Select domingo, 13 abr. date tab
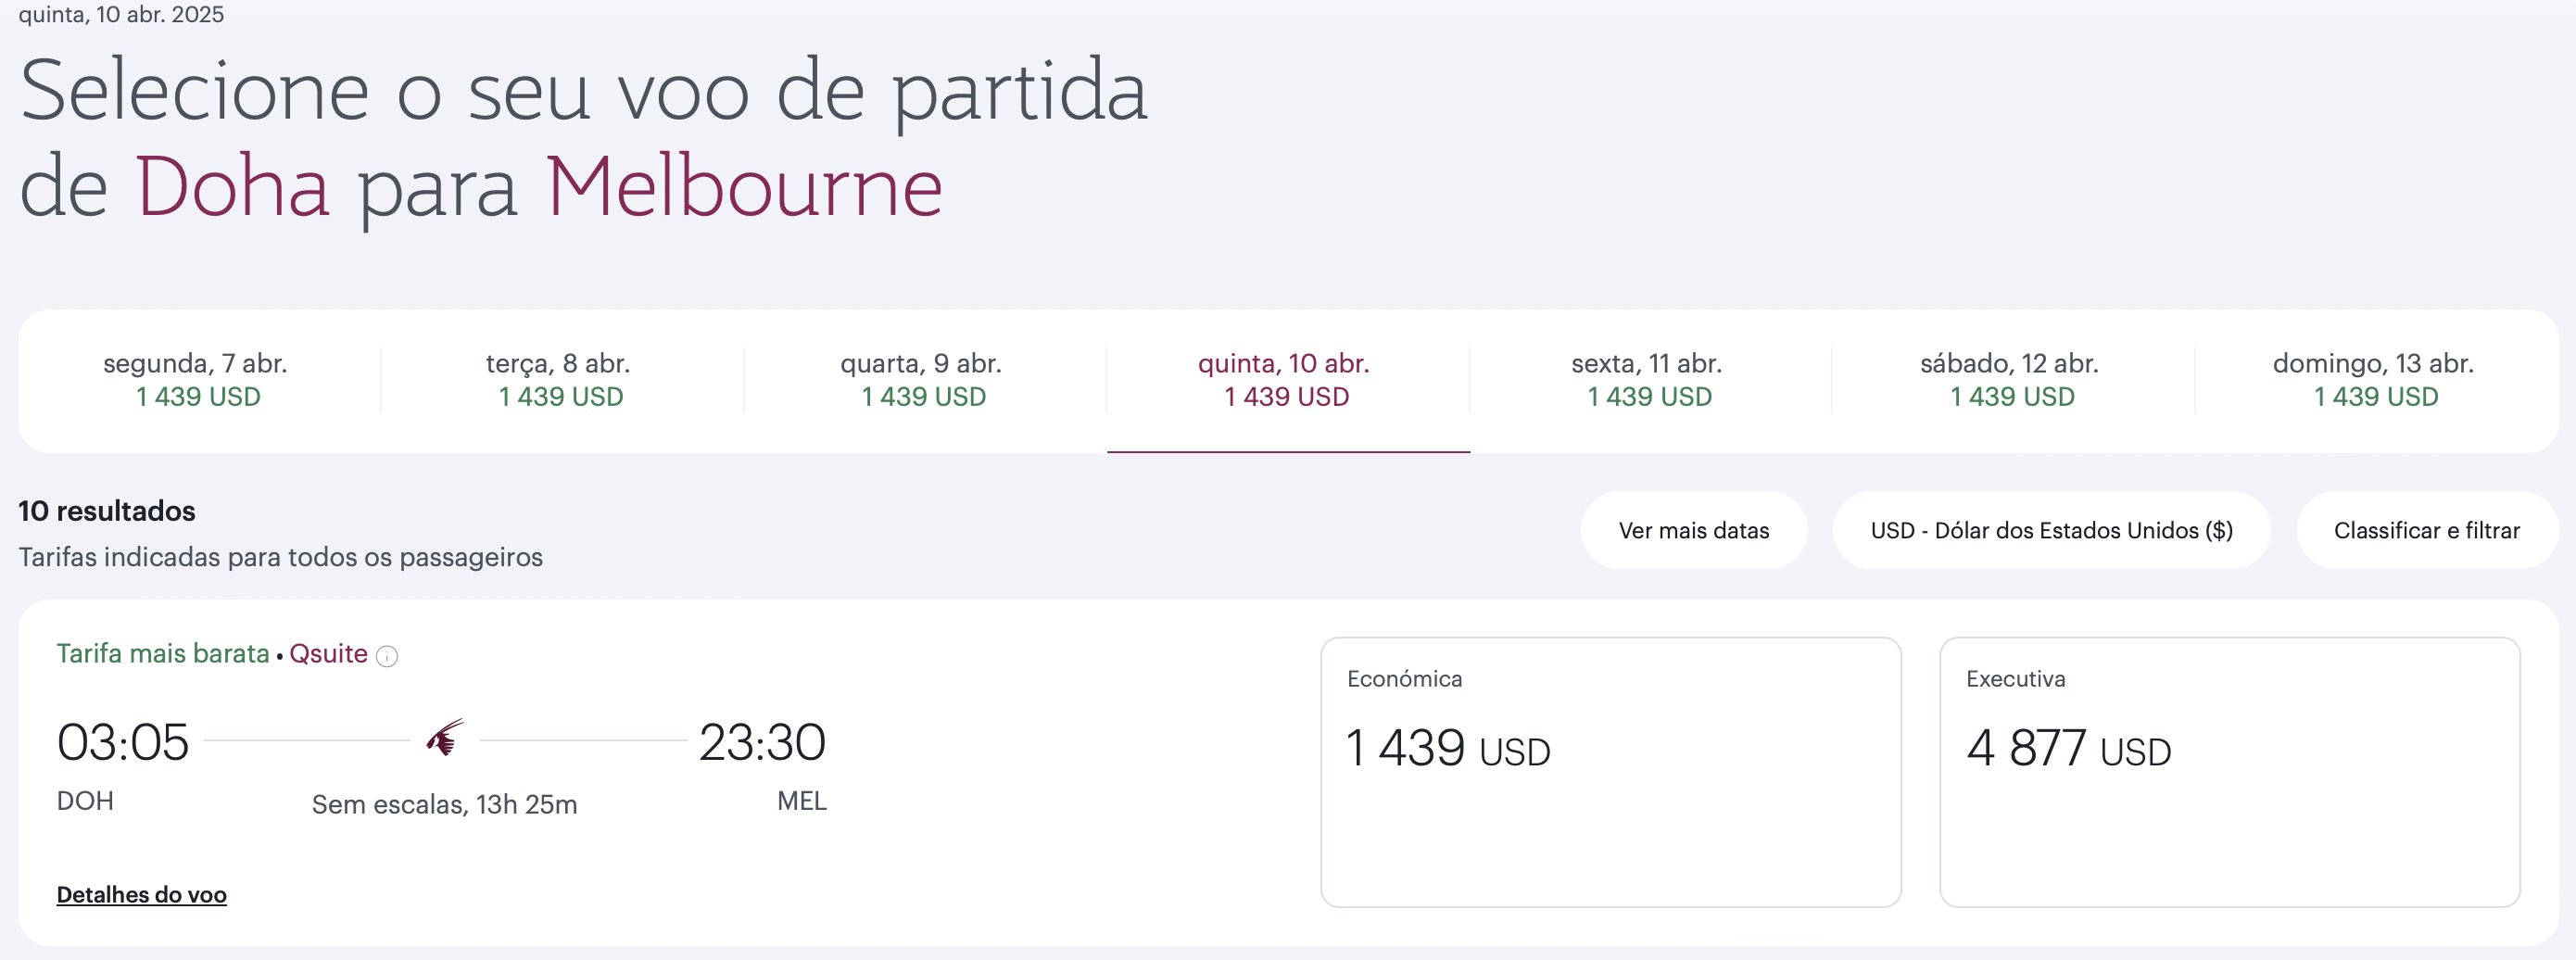The width and height of the screenshot is (2576, 960). tap(2375, 380)
